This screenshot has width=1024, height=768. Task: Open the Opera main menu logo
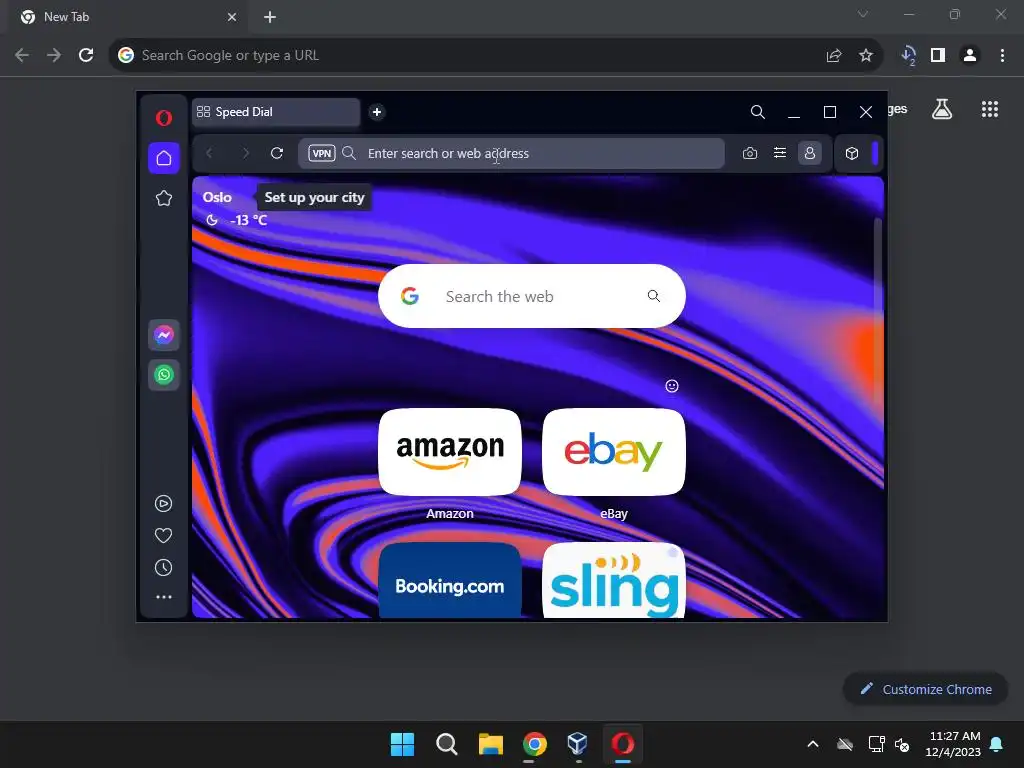coord(163,118)
